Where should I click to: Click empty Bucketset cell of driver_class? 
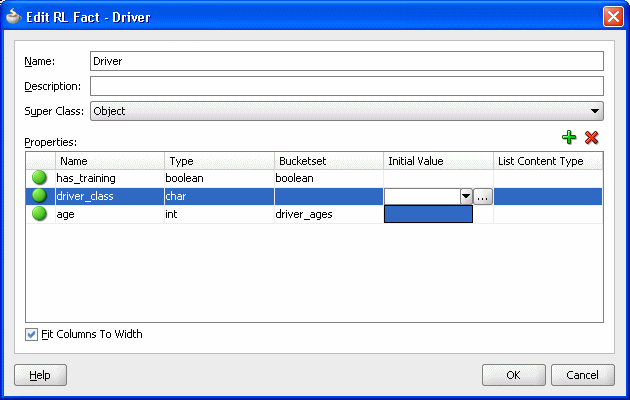(x=329, y=196)
